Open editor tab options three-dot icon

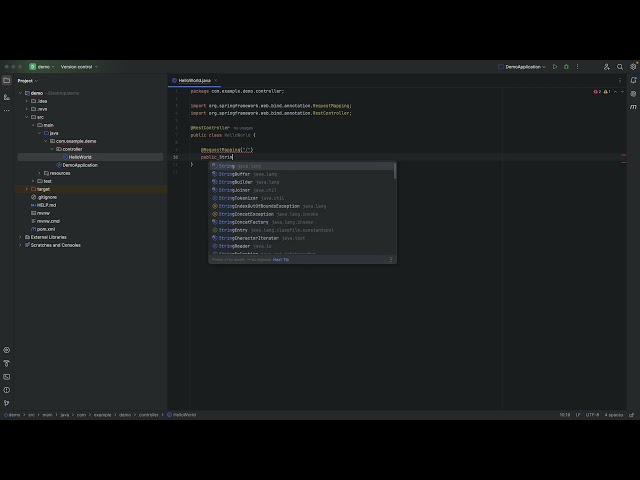pos(620,80)
